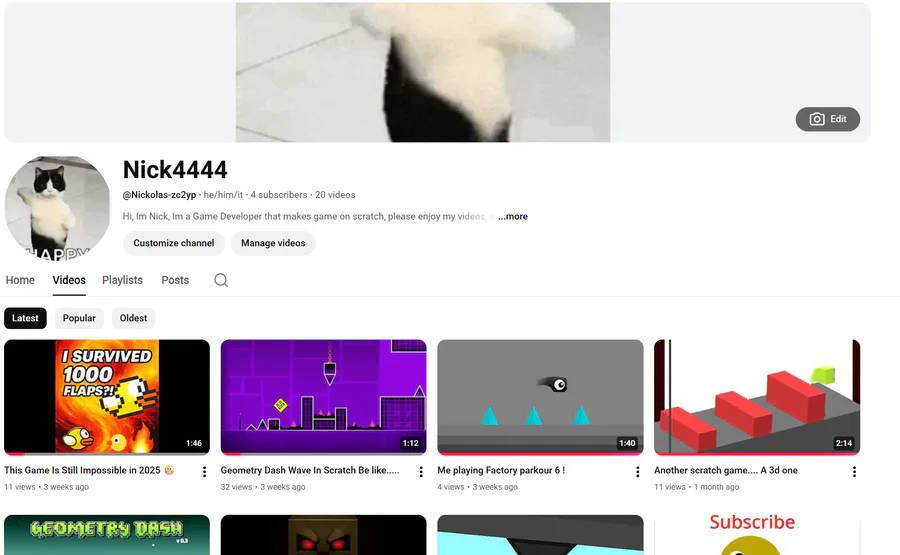The image size is (900, 555).
Task: Open options menu for Geometry Dash Wave video
Action: [421, 472]
